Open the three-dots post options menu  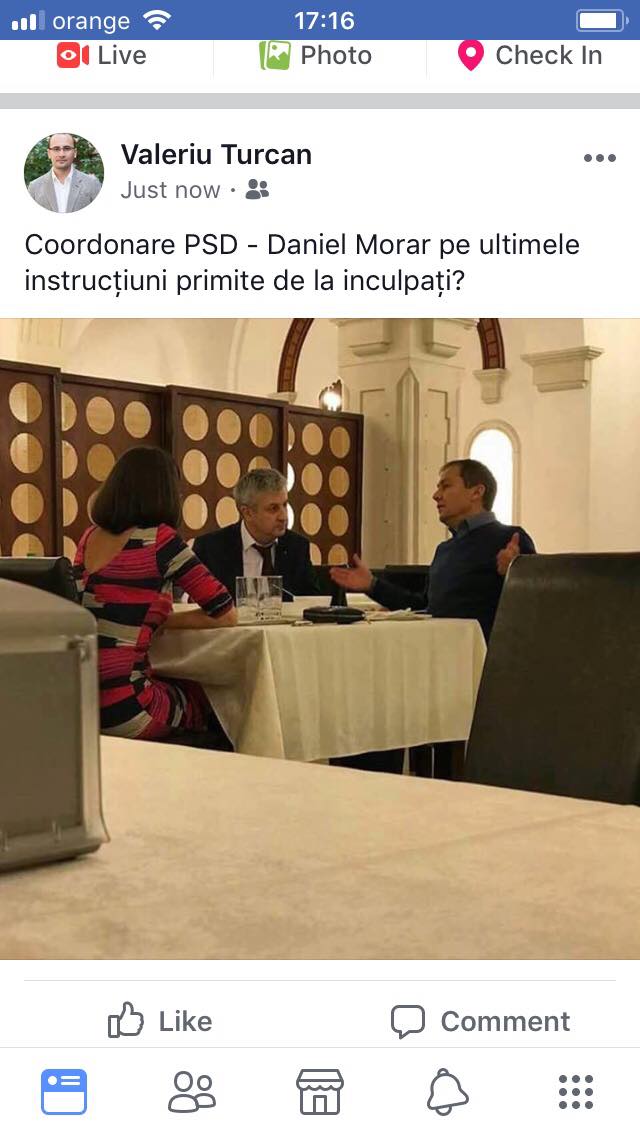(599, 158)
